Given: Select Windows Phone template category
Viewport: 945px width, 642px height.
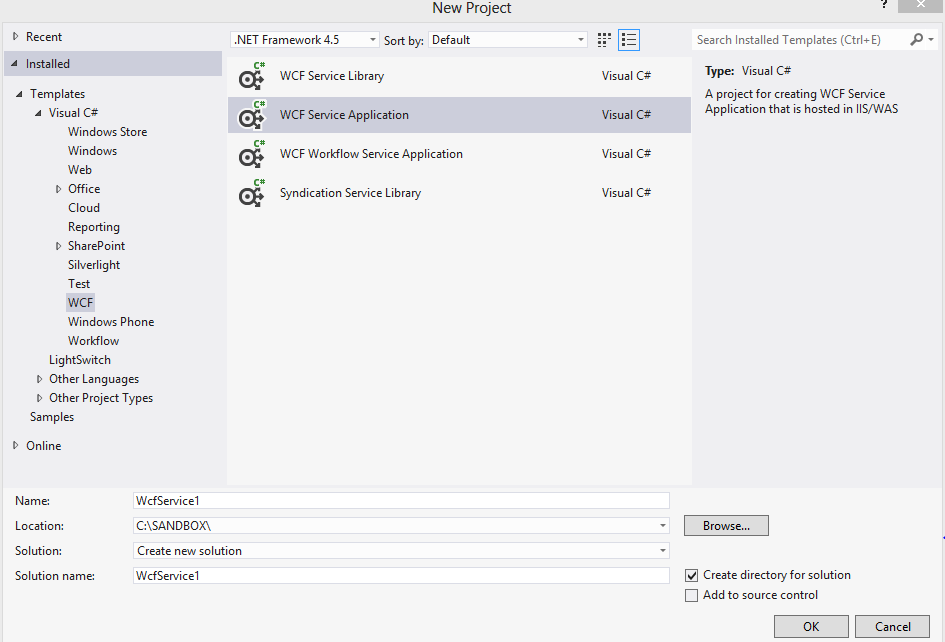Looking at the screenshot, I should (111, 322).
